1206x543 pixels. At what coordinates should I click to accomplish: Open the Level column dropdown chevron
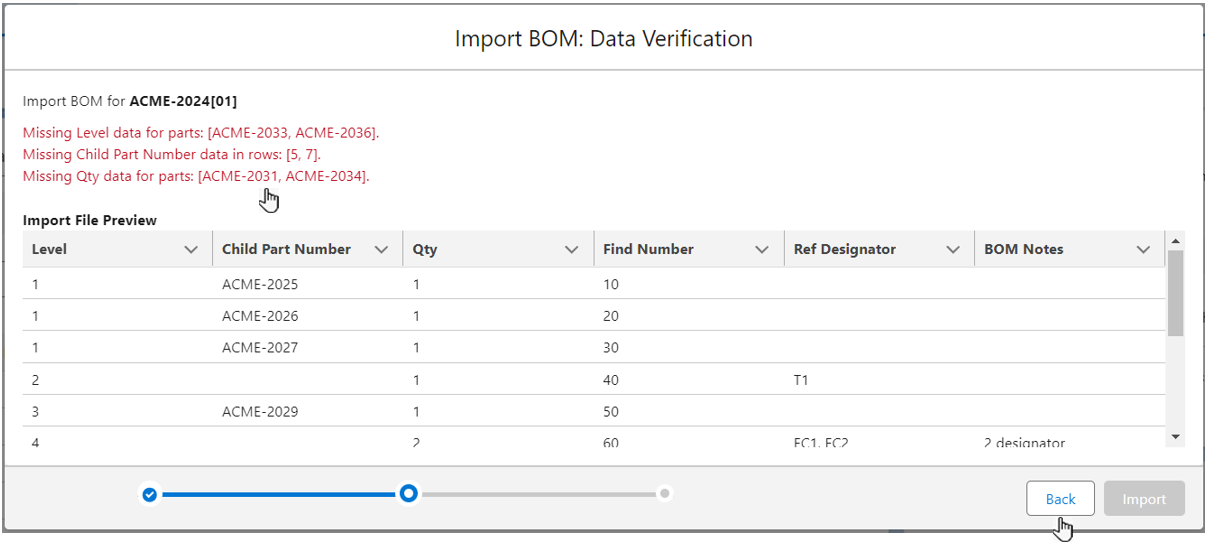coord(191,250)
